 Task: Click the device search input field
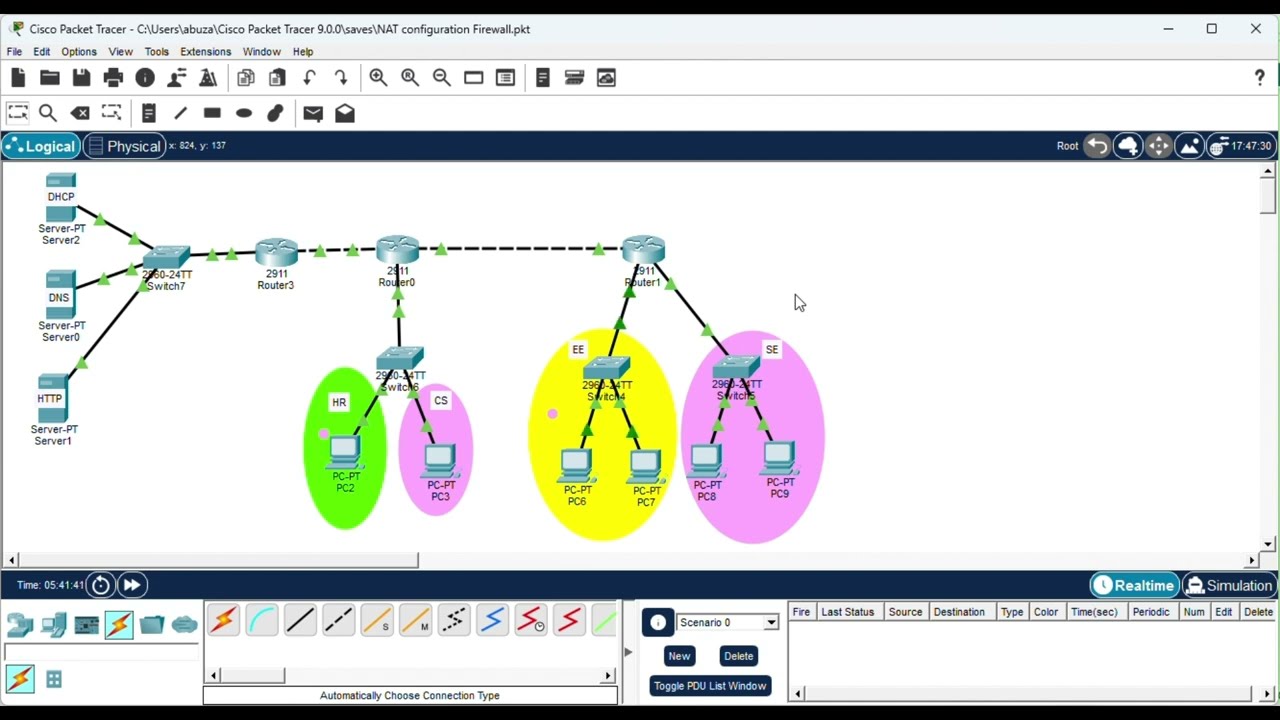click(x=101, y=653)
